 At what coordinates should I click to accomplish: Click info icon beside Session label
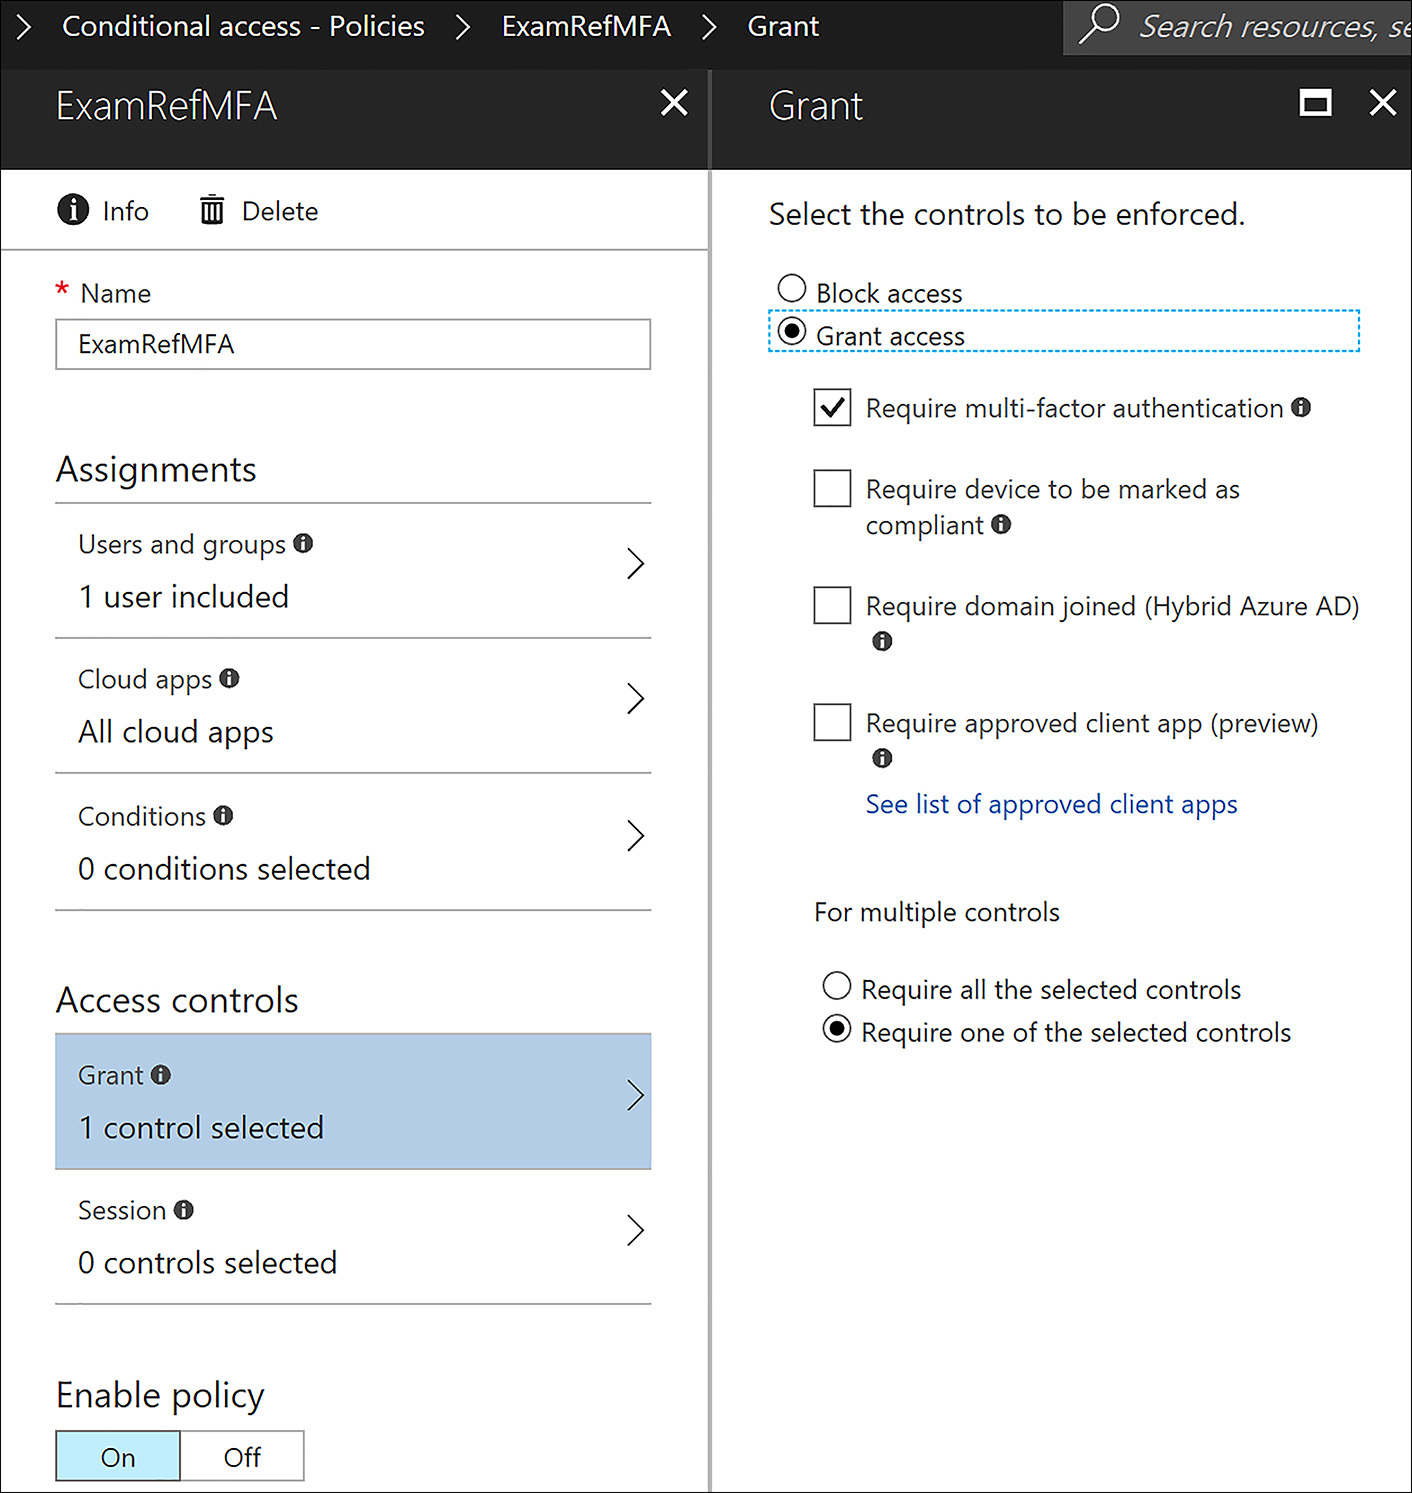coord(183,1210)
